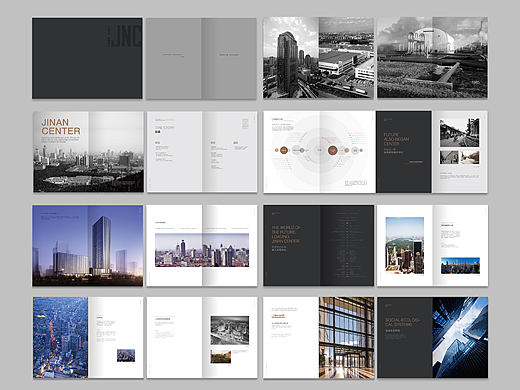Screen dimensions: 520x390
Task: Open the large black-and-white street photo
Action: (x=459, y=133)
